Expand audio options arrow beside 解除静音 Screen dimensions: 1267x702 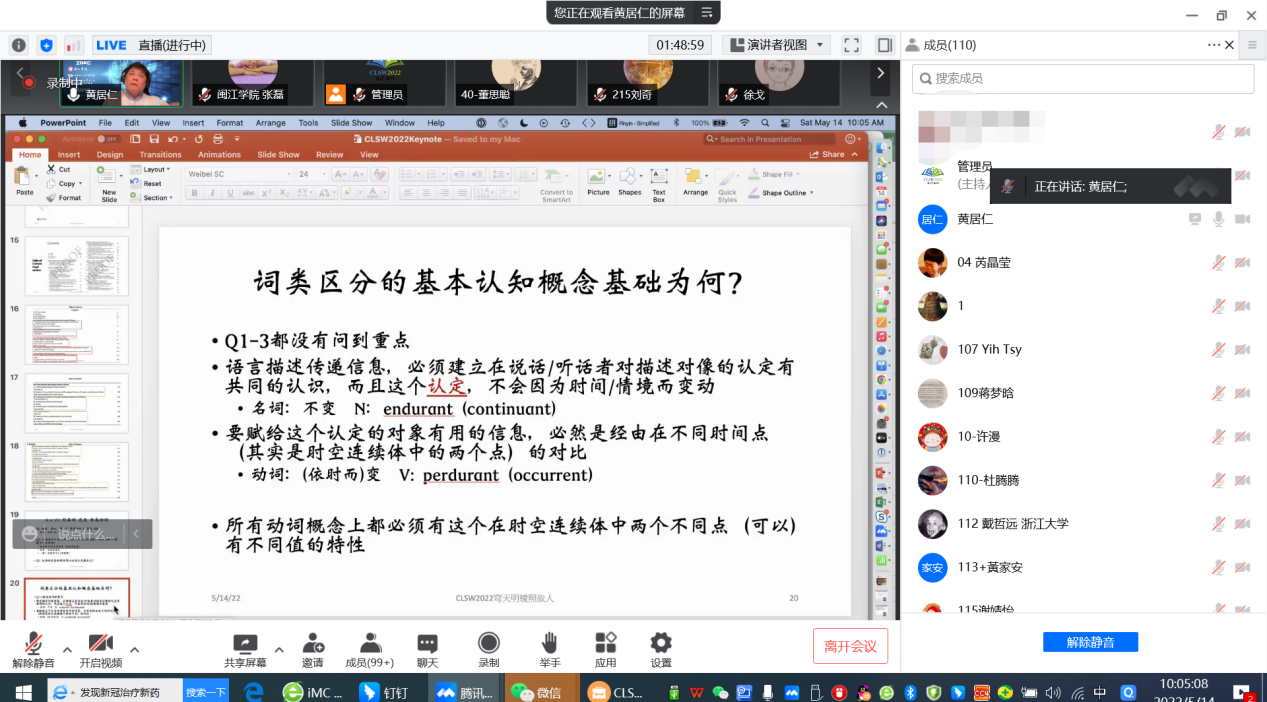[68, 649]
